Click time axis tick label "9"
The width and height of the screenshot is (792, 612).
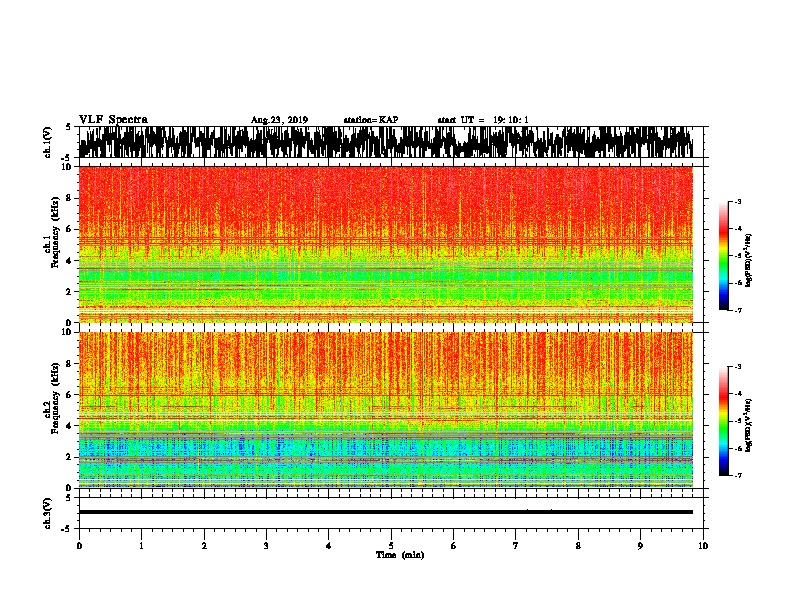tap(640, 546)
